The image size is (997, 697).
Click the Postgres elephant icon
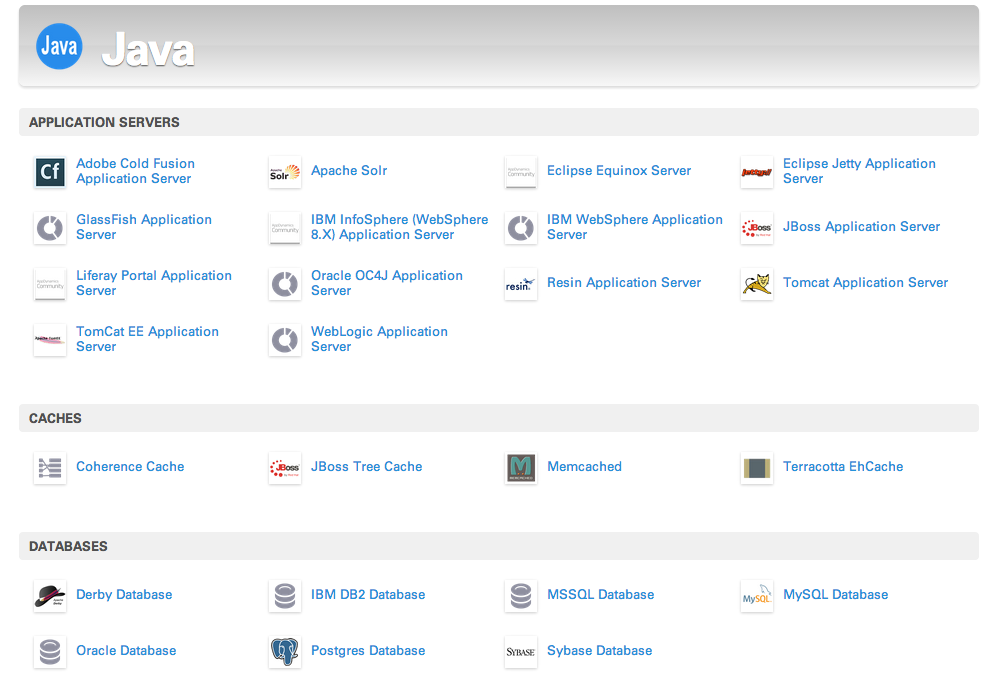(x=285, y=652)
